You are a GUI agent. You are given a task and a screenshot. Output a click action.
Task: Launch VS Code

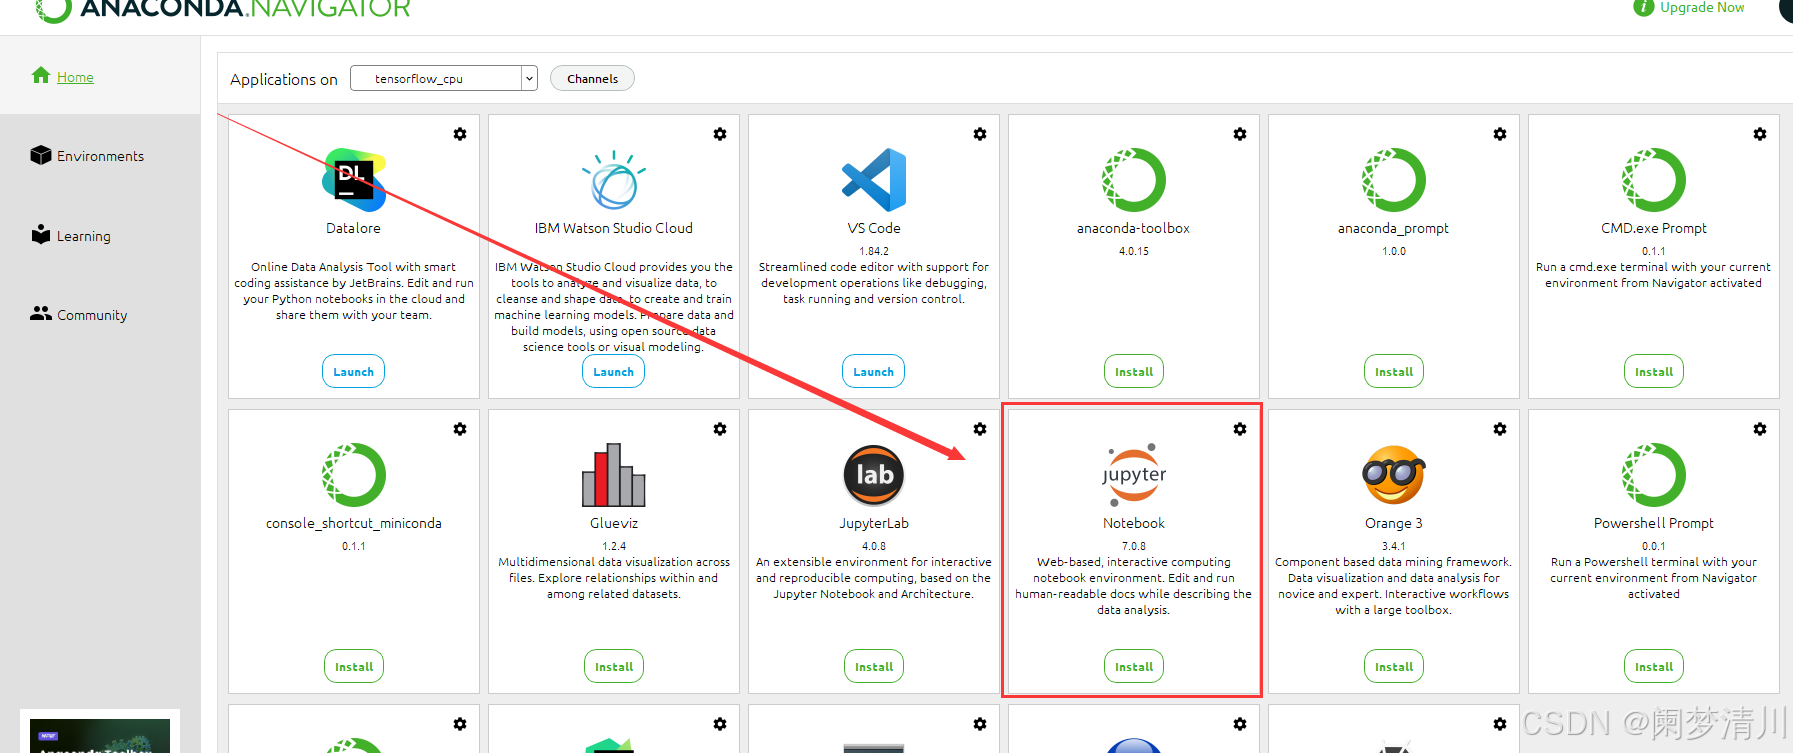873,371
